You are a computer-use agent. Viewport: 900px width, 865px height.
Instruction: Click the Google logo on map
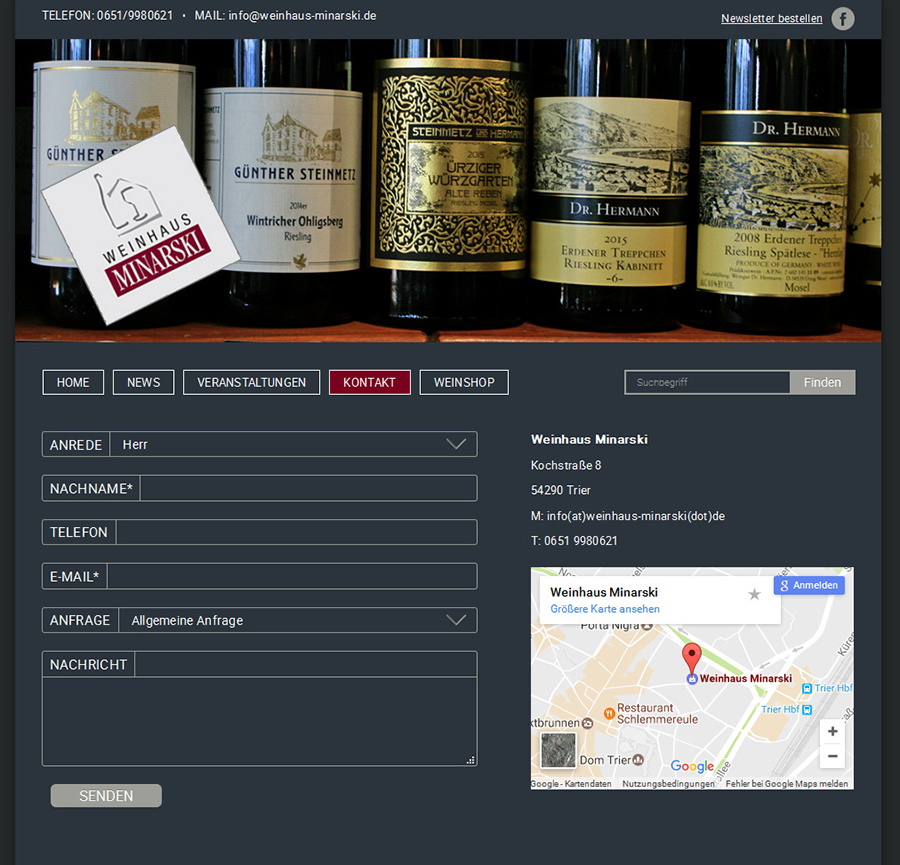coord(692,766)
